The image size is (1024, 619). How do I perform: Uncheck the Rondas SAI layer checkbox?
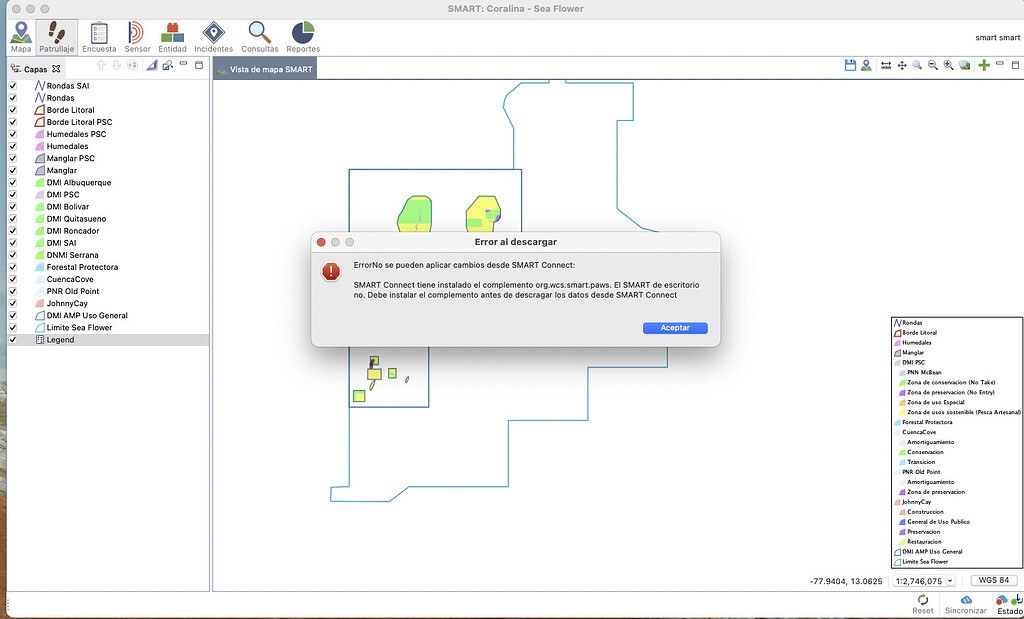13,86
